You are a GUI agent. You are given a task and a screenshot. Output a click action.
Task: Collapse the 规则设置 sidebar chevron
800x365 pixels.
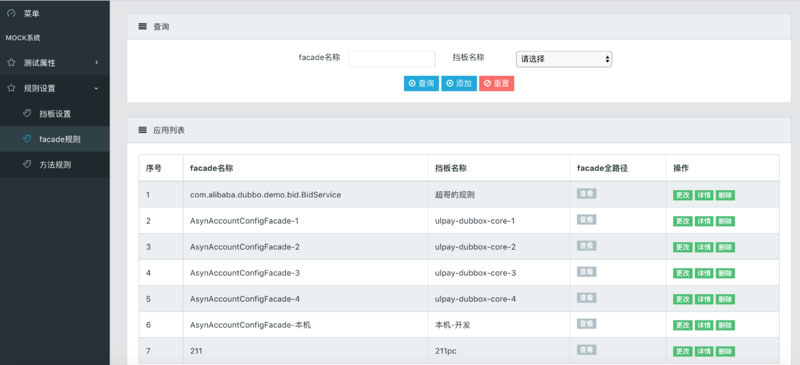97,88
